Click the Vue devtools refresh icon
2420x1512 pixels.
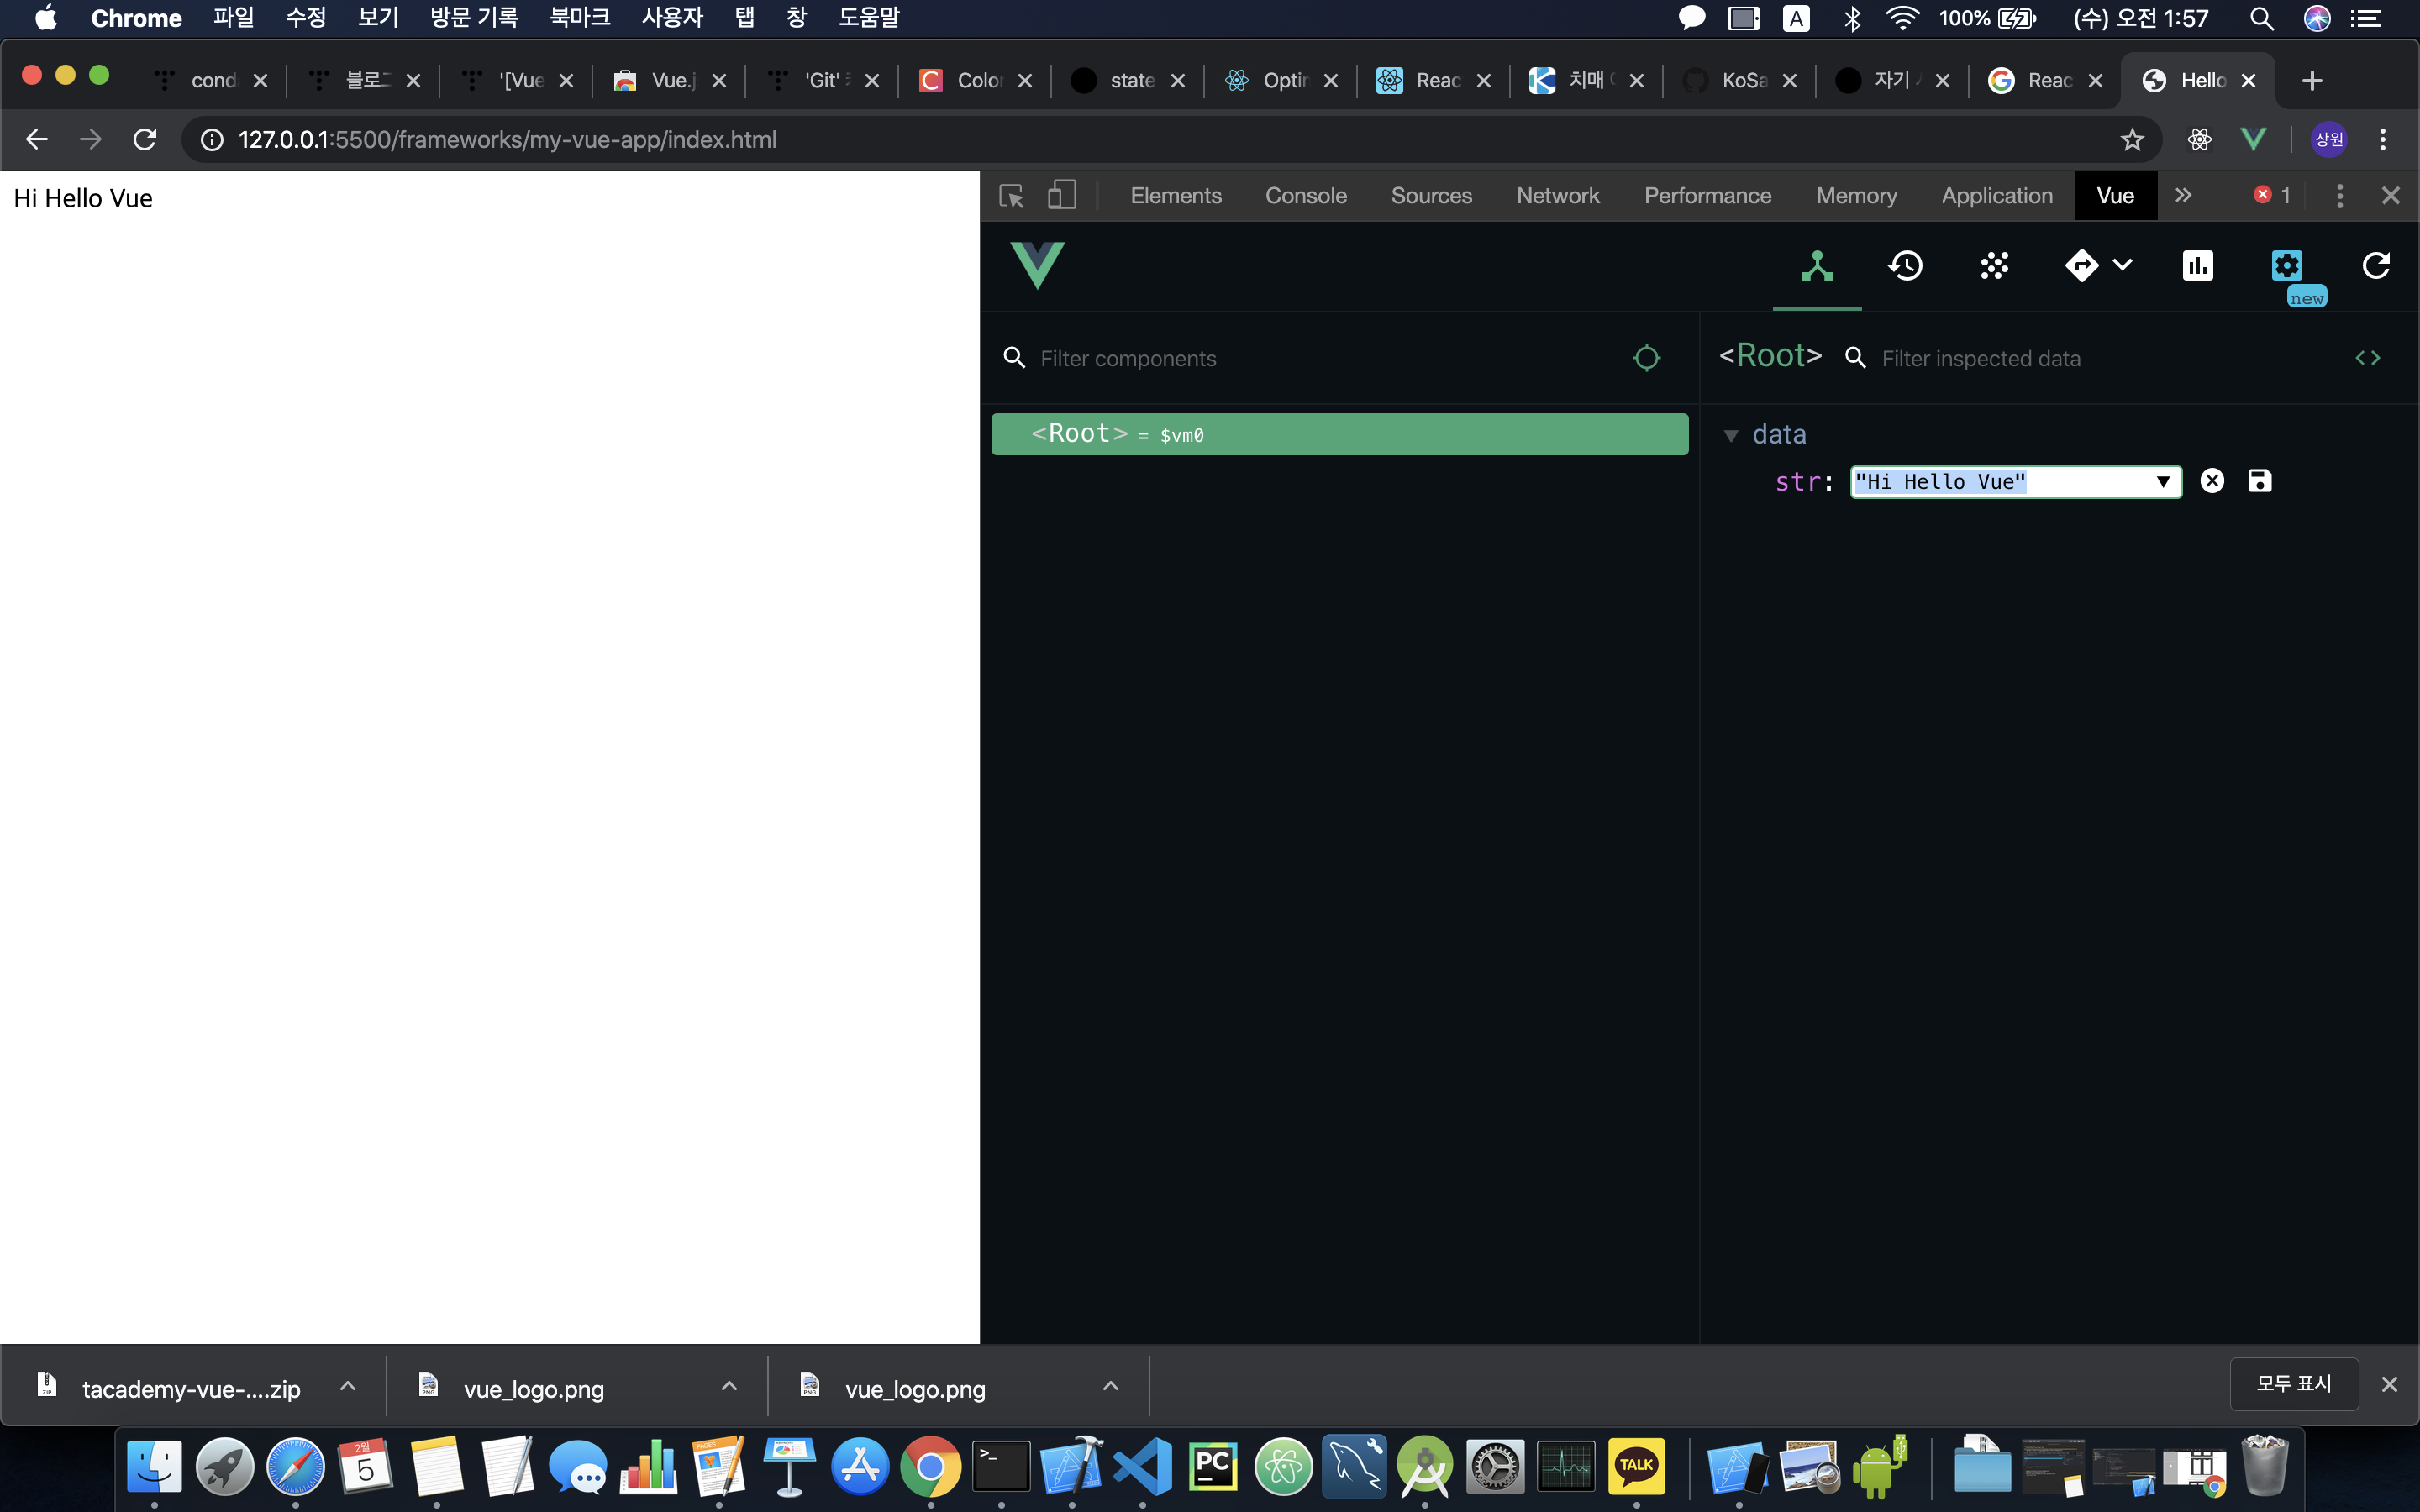[x=2375, y=266]
